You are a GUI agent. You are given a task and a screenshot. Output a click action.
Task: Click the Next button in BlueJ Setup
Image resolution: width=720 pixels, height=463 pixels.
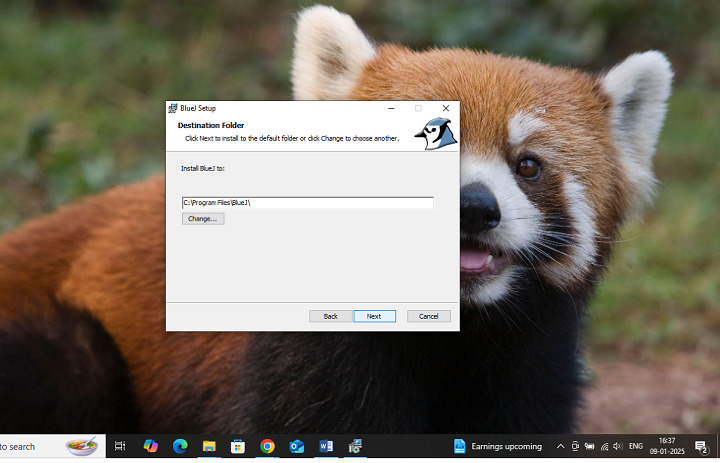(x=375, y=316)
